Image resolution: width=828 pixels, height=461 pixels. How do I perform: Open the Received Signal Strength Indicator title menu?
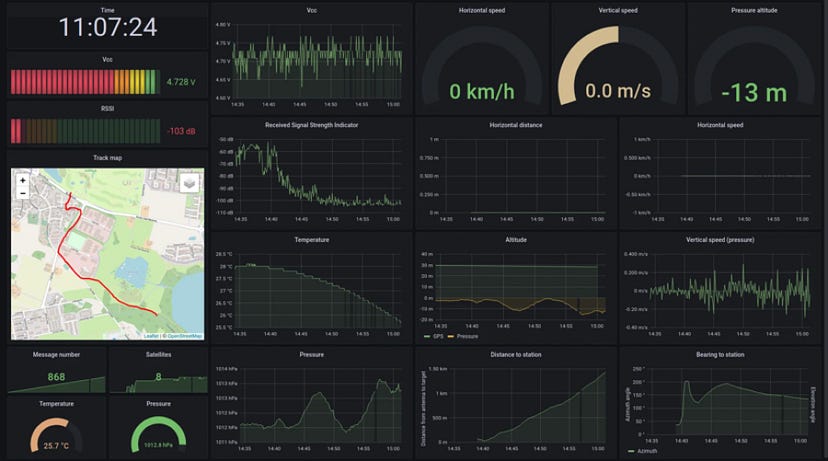[312, 125]
